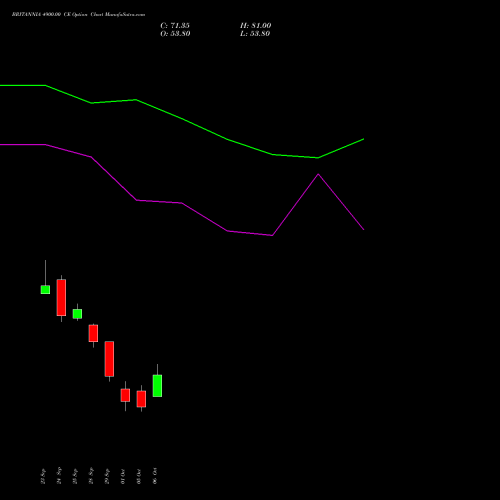The width and height of the screenshot is (500, 500).
Task: Click the 01 Oct date axis label
Action: (x=123, y=476)
